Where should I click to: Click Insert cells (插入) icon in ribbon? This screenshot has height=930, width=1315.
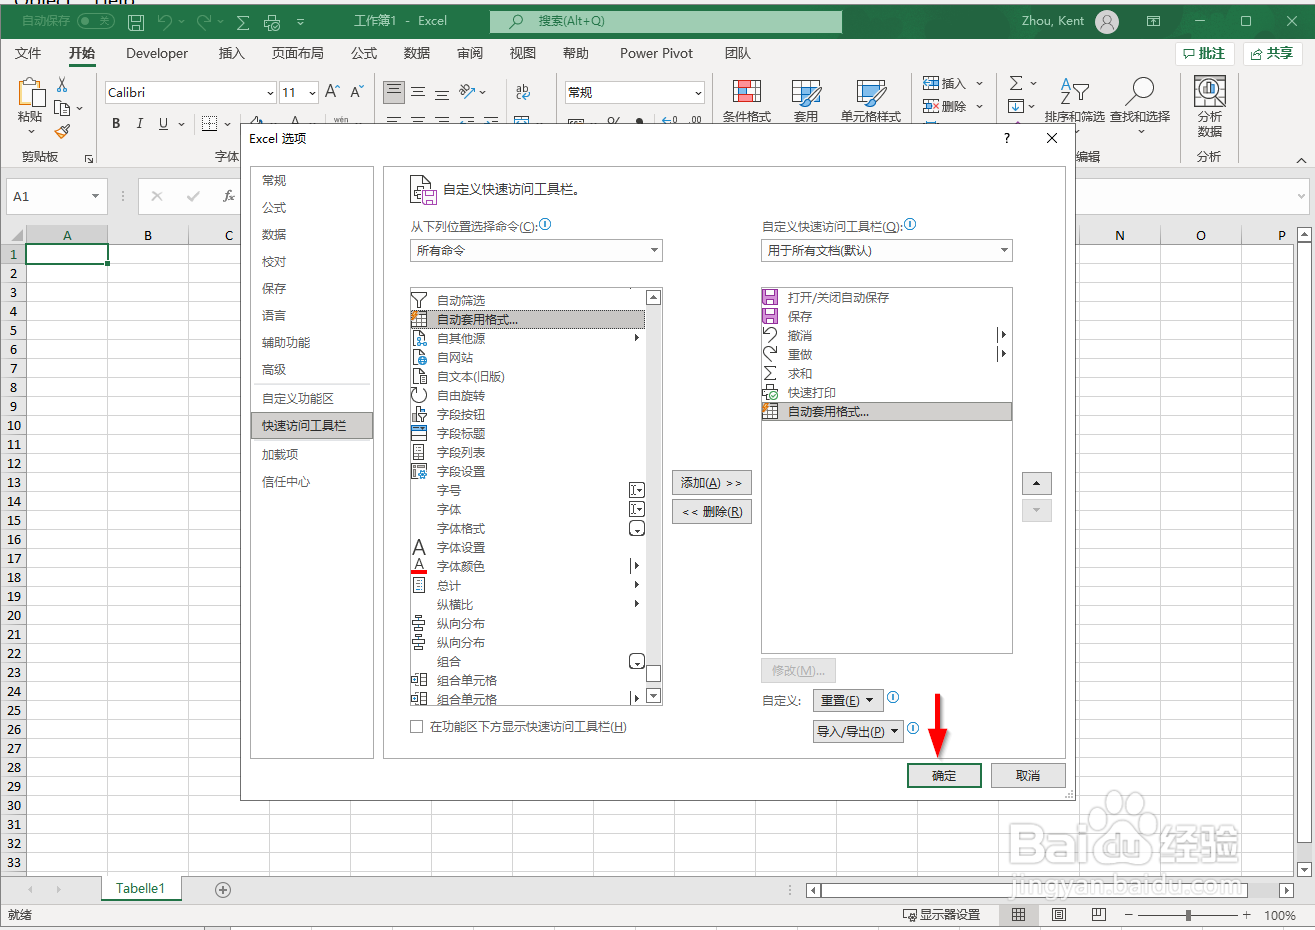931,83
